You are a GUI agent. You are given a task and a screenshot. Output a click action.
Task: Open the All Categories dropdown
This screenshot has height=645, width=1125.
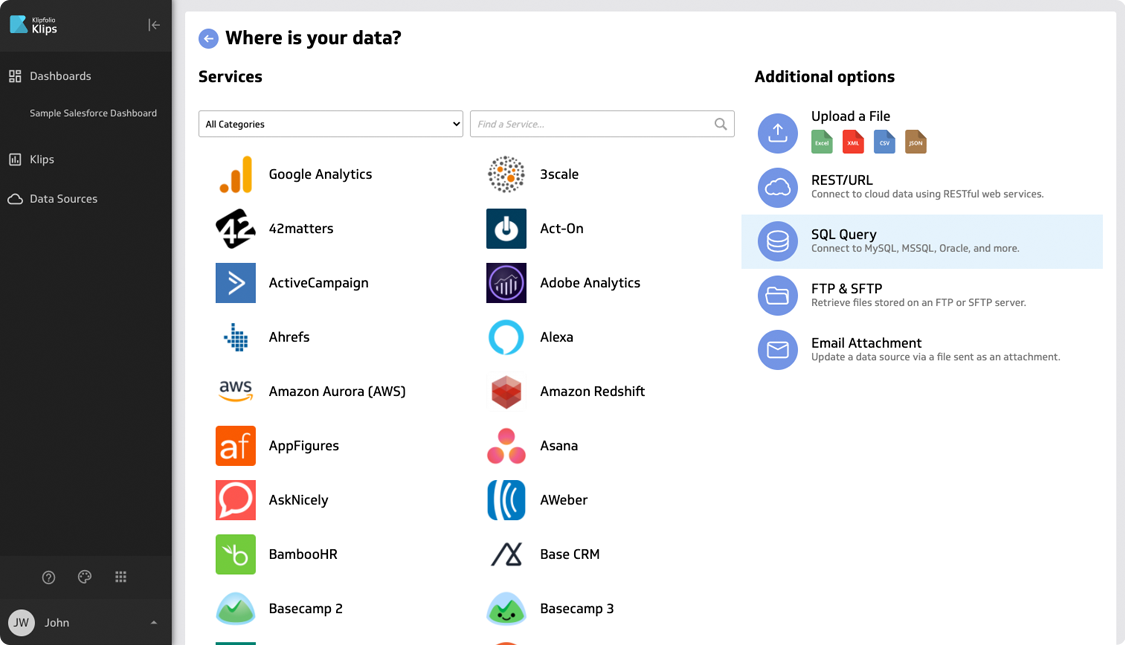pos(330,124)
